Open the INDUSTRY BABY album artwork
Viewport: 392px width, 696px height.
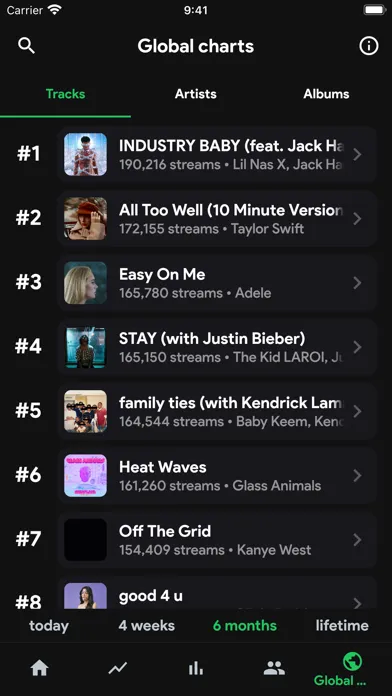(x=85, y=154)
